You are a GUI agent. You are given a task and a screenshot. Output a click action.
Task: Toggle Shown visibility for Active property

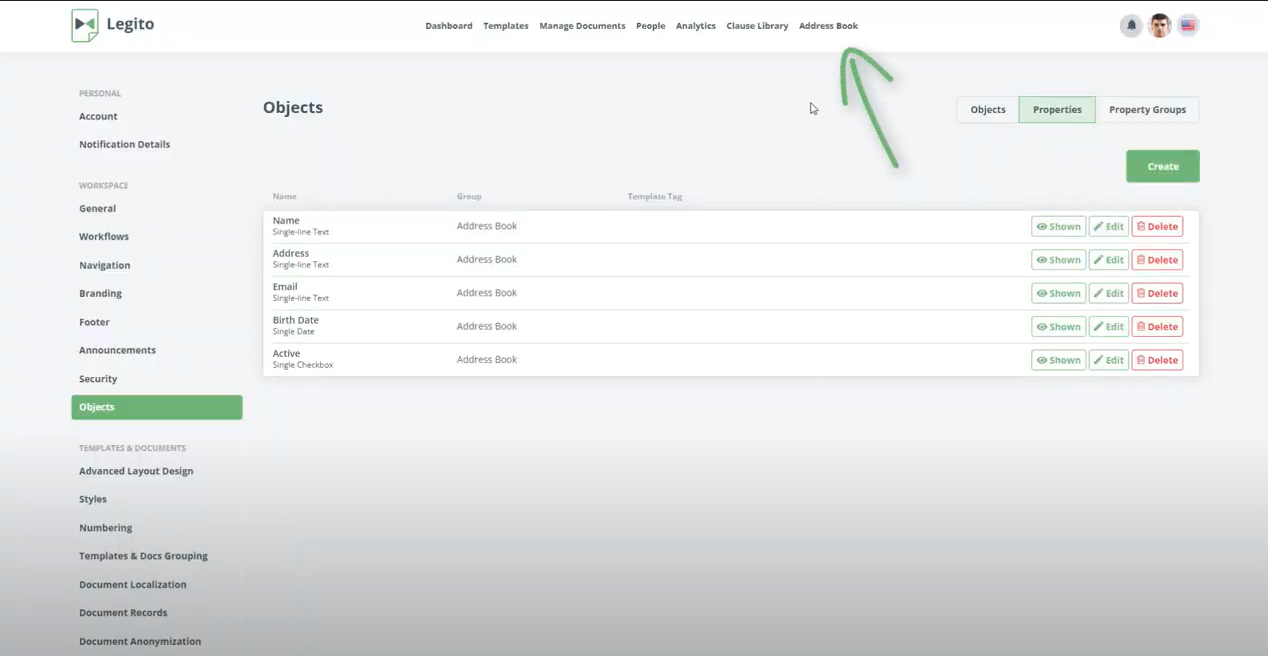pyautogui.click(x=1058, y=360)
